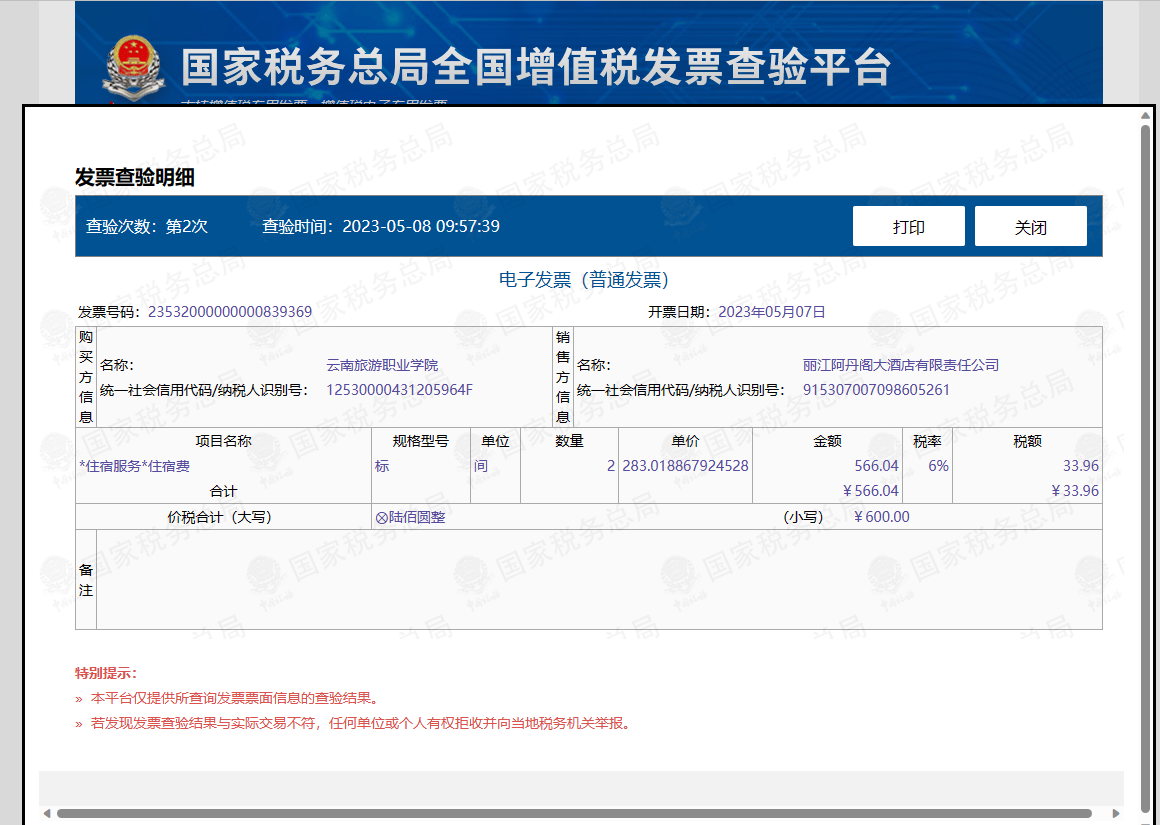
Task: Click the horizontal scrollbar right arrow
Action: (1115, 813)
